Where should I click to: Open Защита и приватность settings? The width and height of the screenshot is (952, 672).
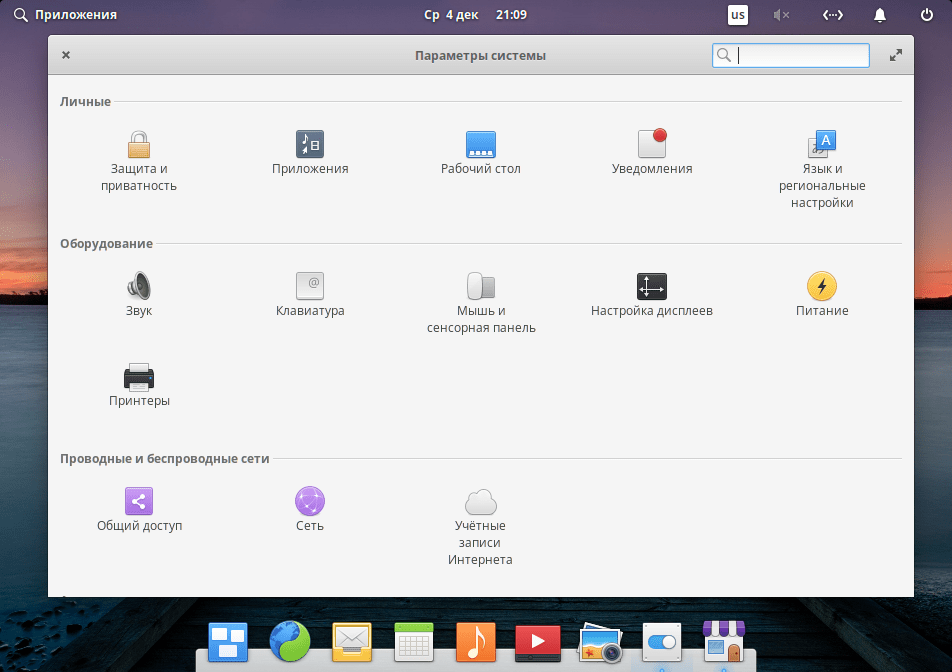click(139, 146)
